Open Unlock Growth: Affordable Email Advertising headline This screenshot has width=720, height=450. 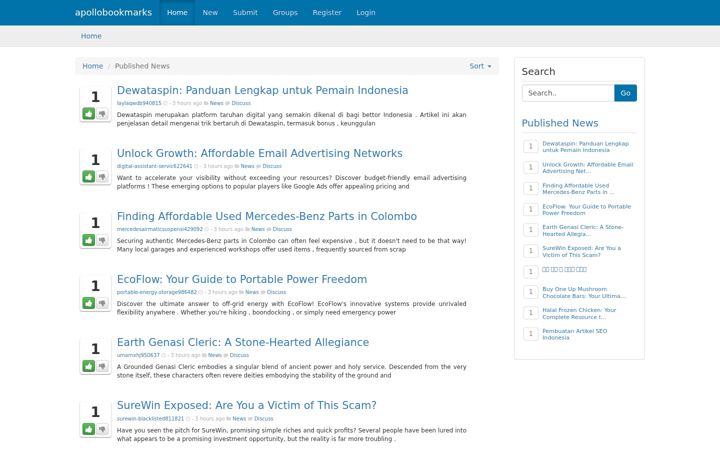[259, 153]
